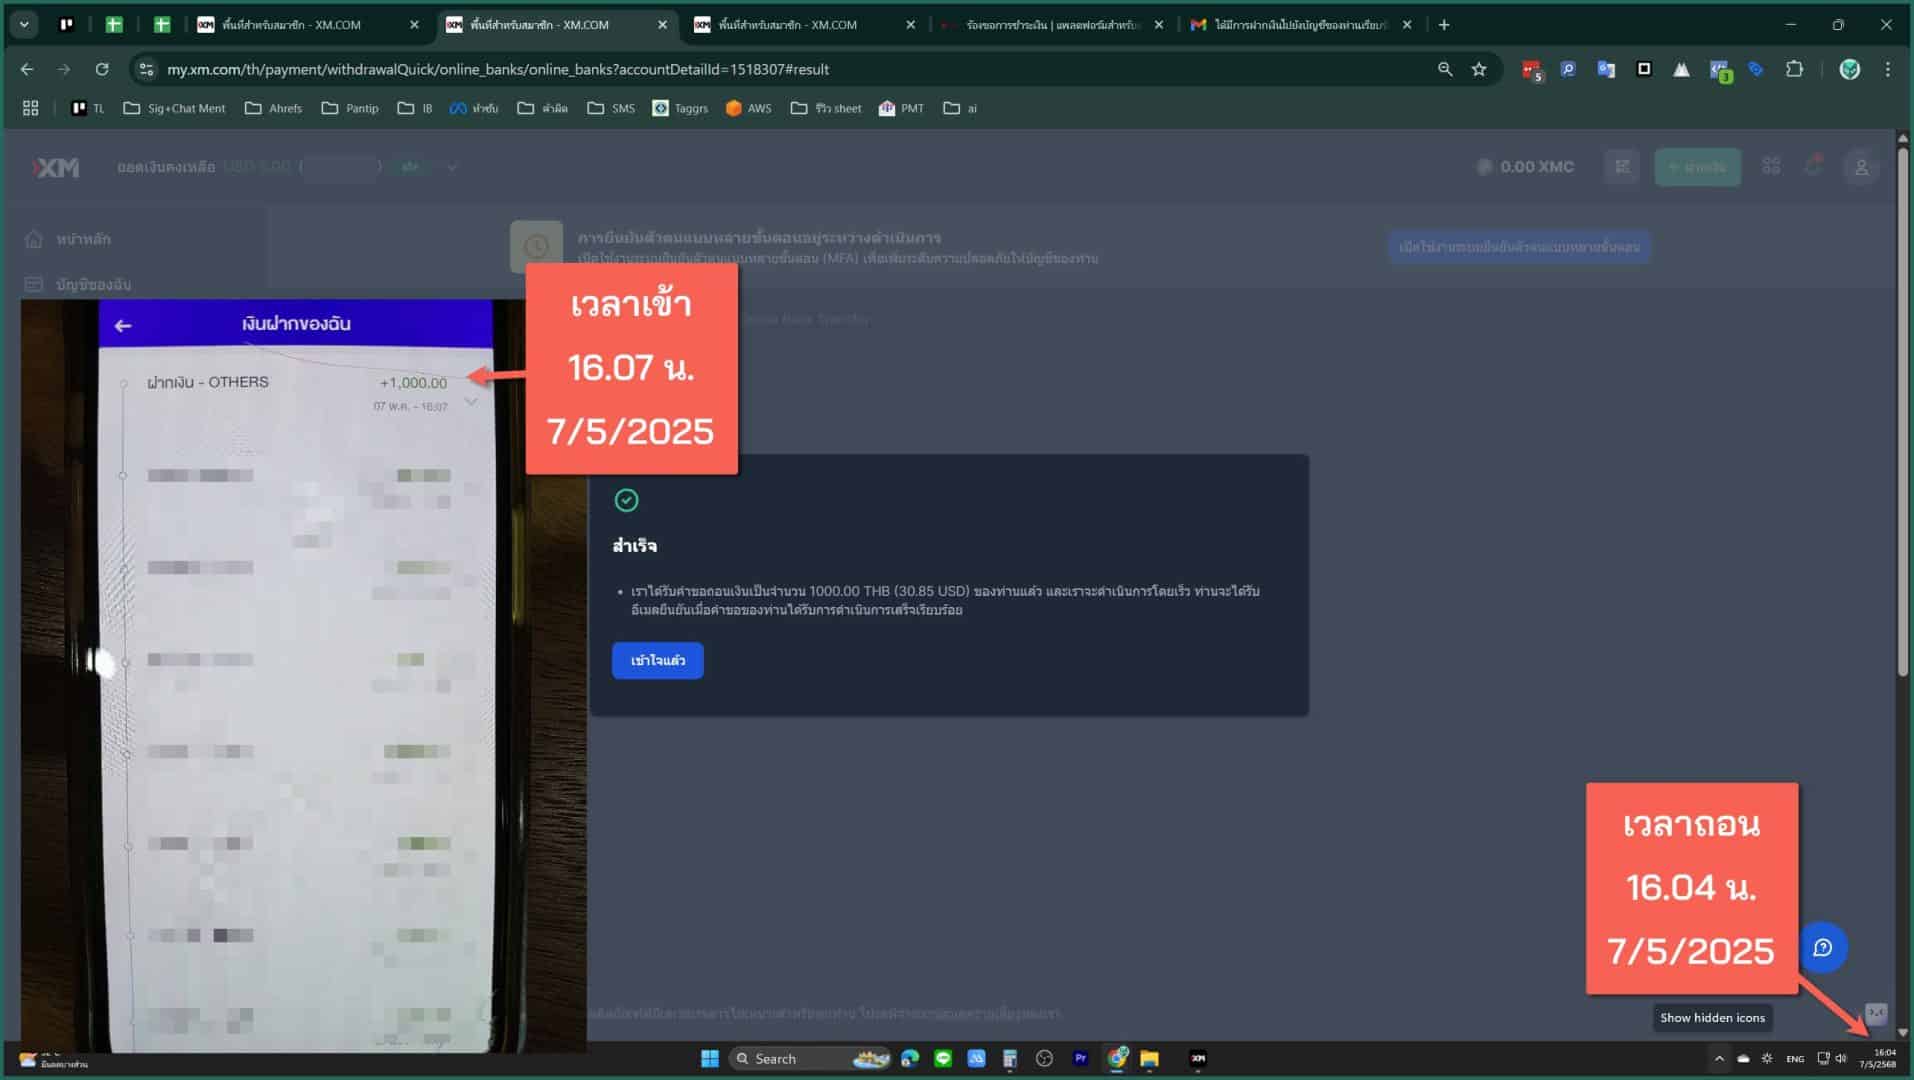The height and width of the screenshot is (1080, 1914).
Task: Open the pinned Trello tab
Action: tap(66, 24)
